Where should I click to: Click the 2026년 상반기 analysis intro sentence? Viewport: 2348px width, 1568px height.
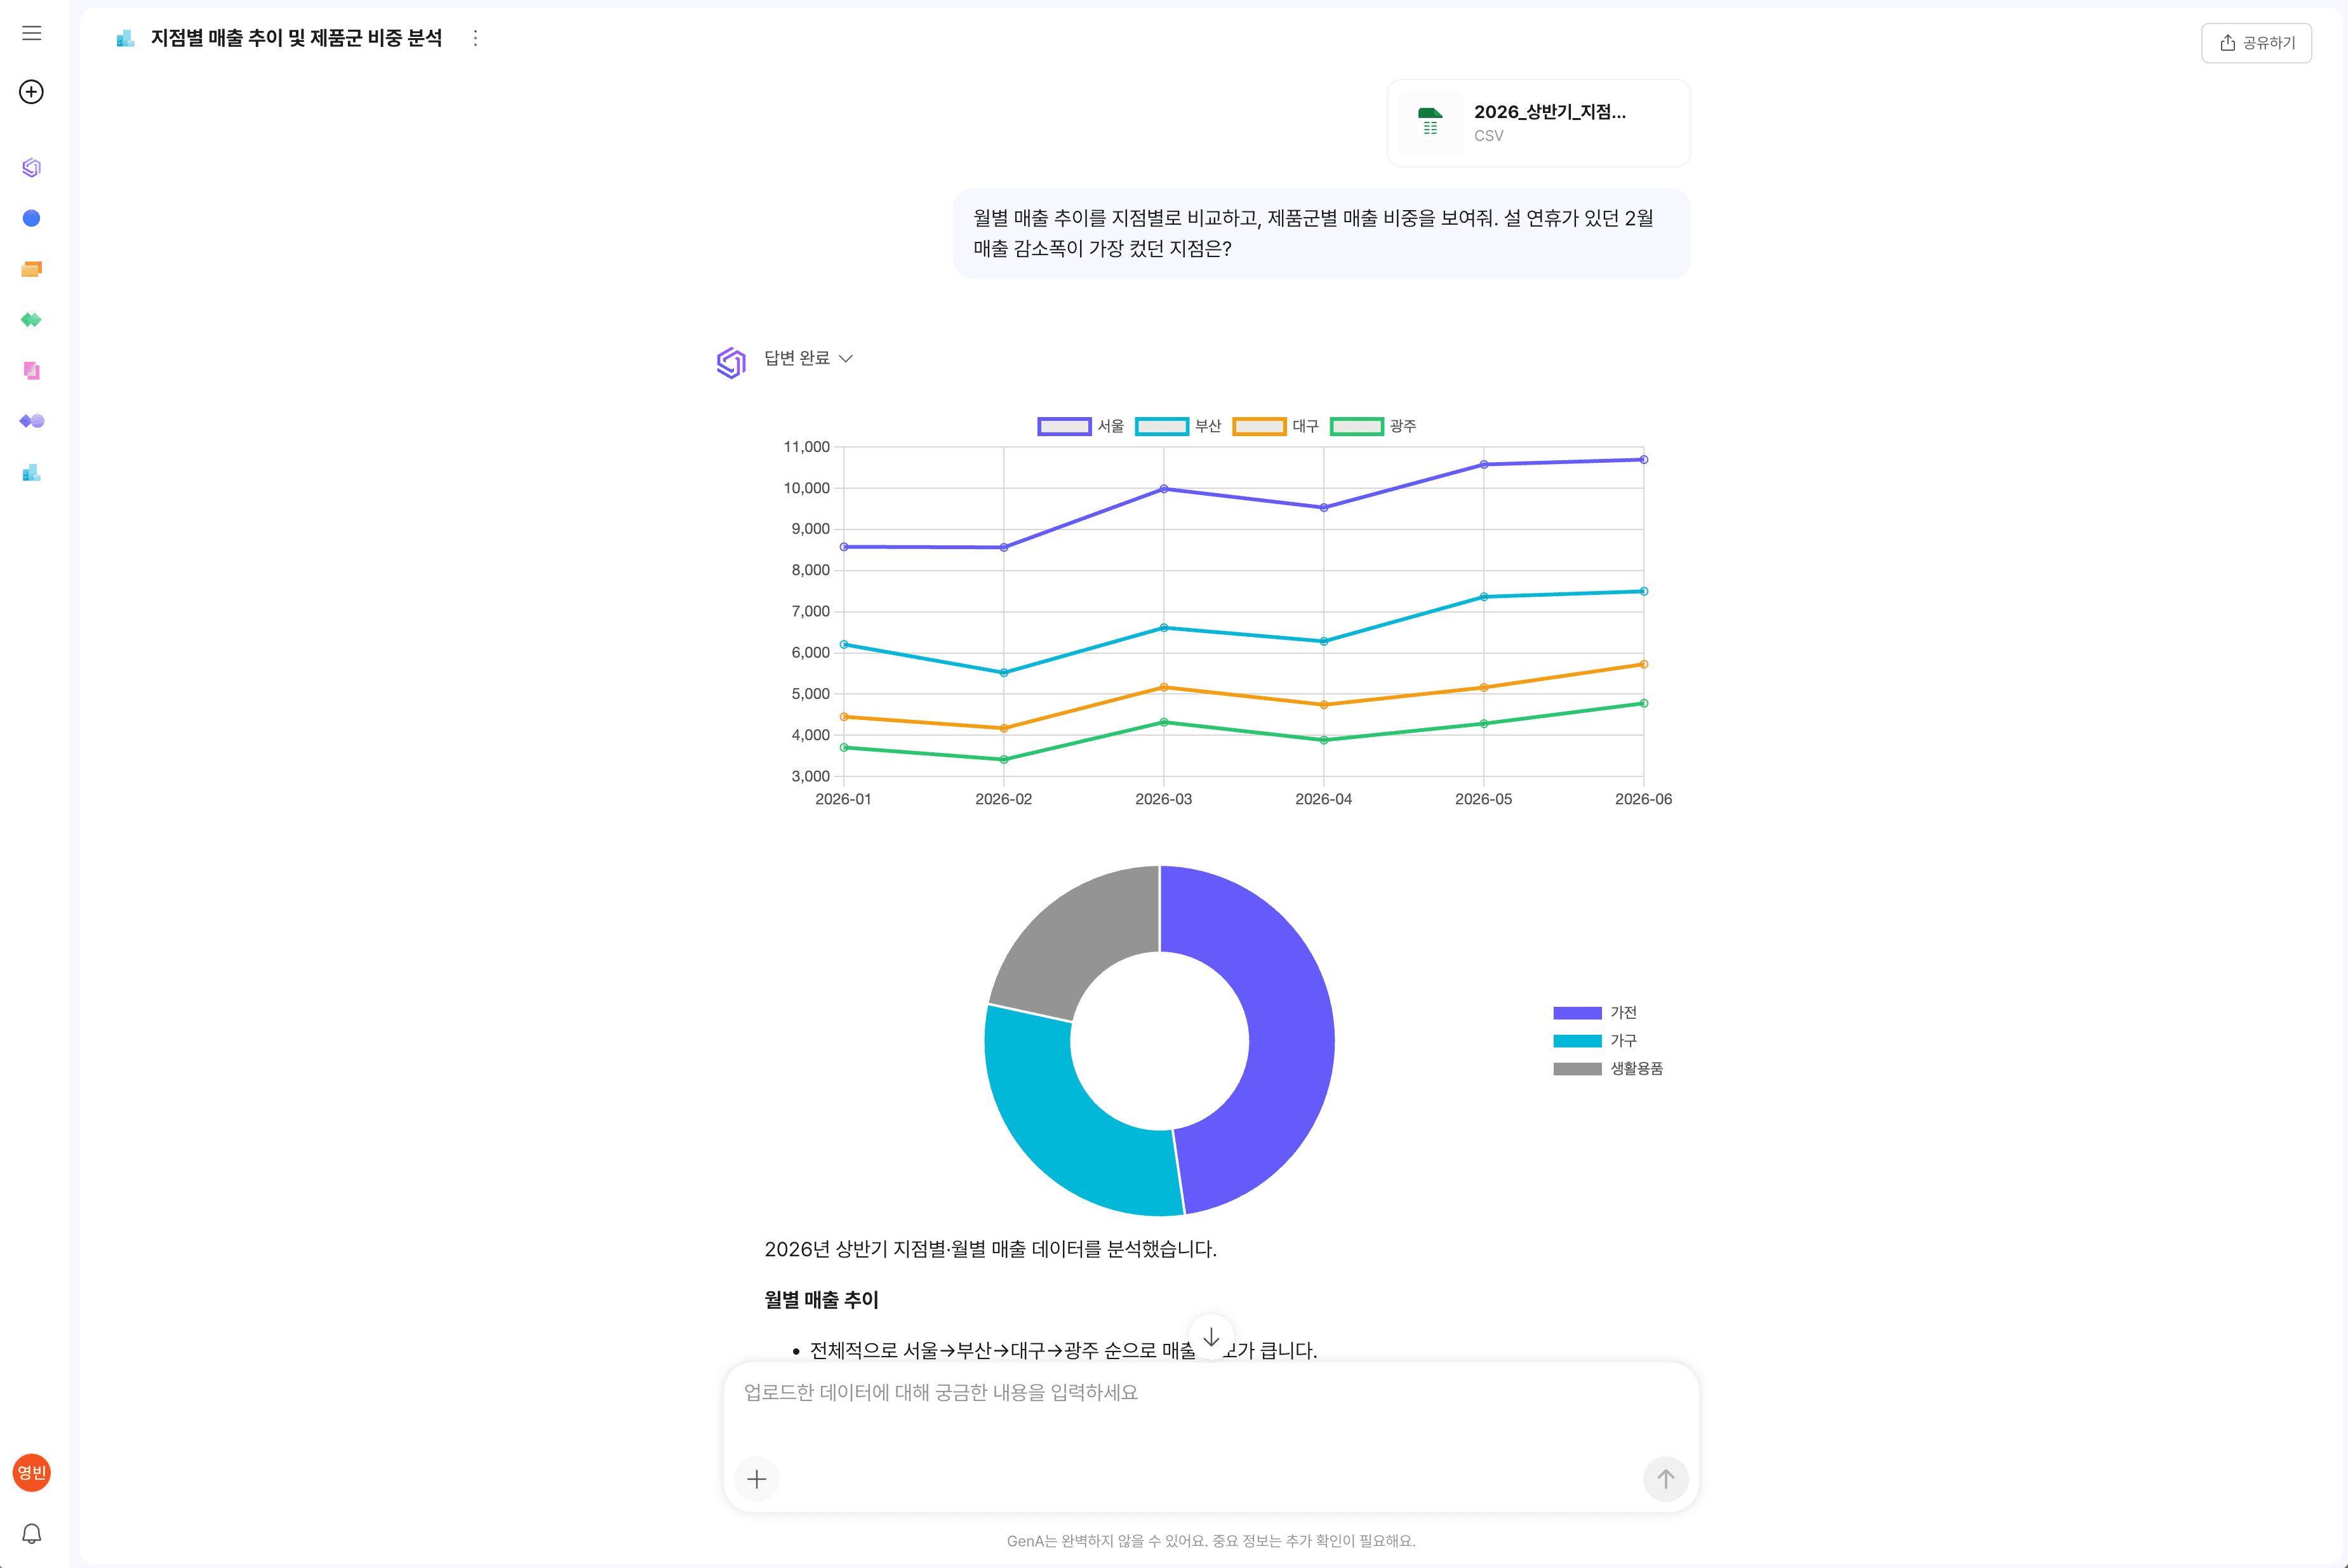(x=990, y=1249)
